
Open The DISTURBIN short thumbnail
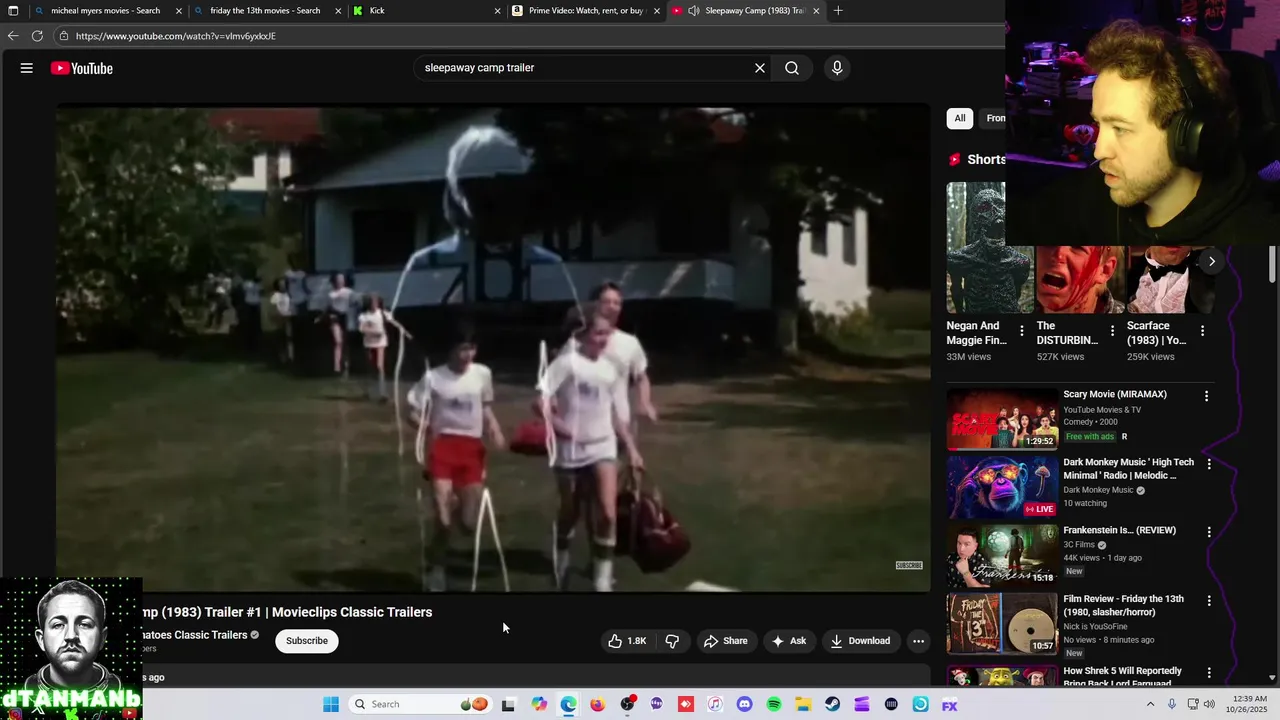(x=1081, y=279)
